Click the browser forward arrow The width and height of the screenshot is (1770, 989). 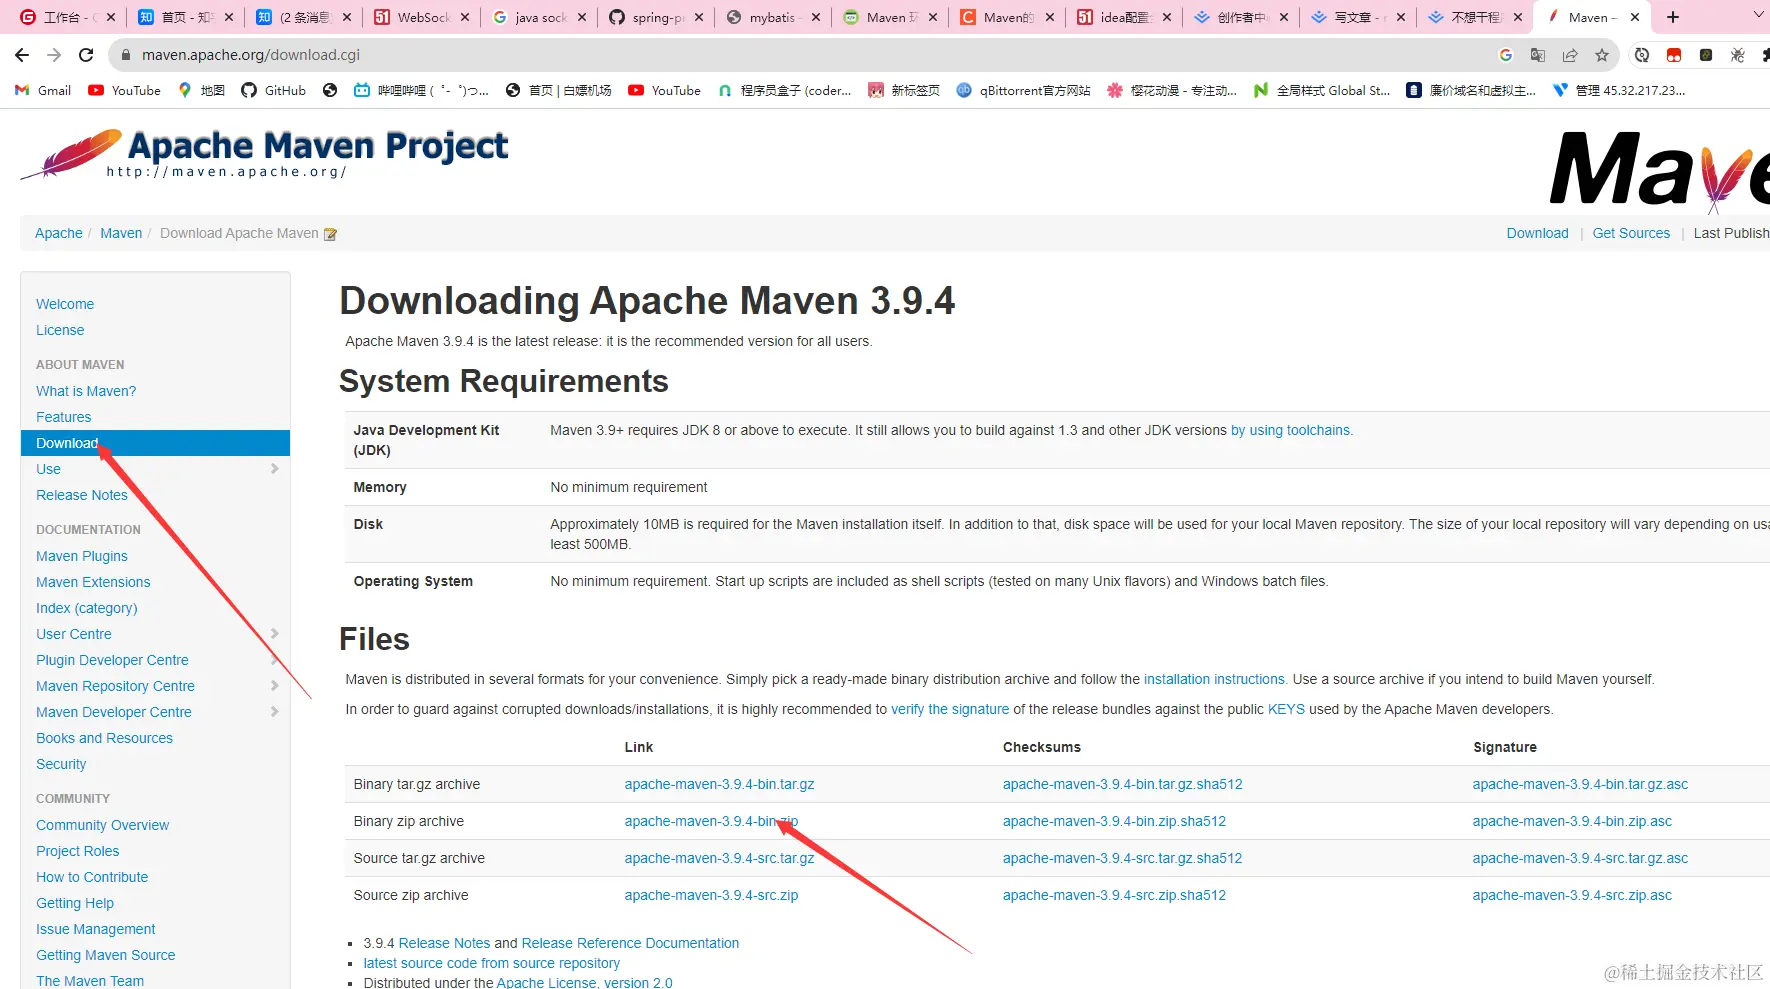coord(54,55)
